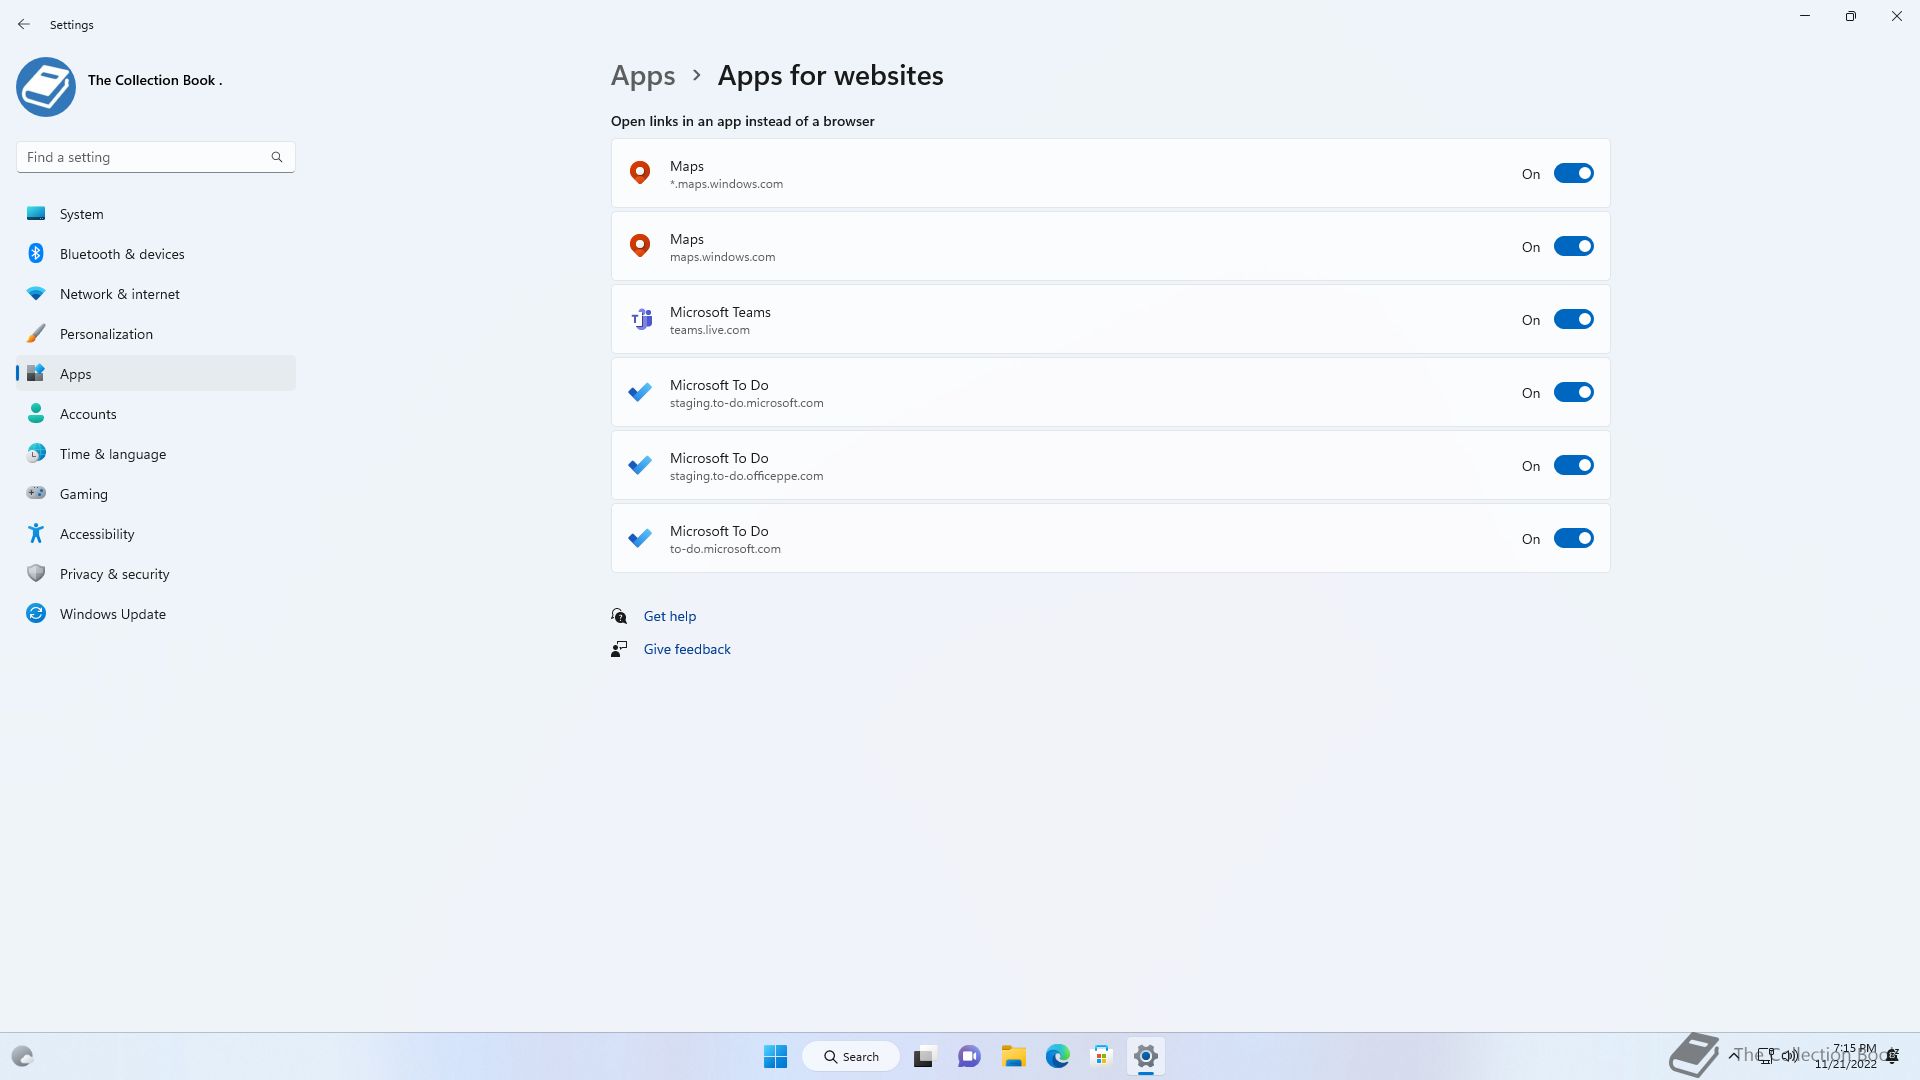The height and width of the screenshot is (1080, 1920).
Task: Focus the Find a setting search box
Action: (x=155, y=157)
